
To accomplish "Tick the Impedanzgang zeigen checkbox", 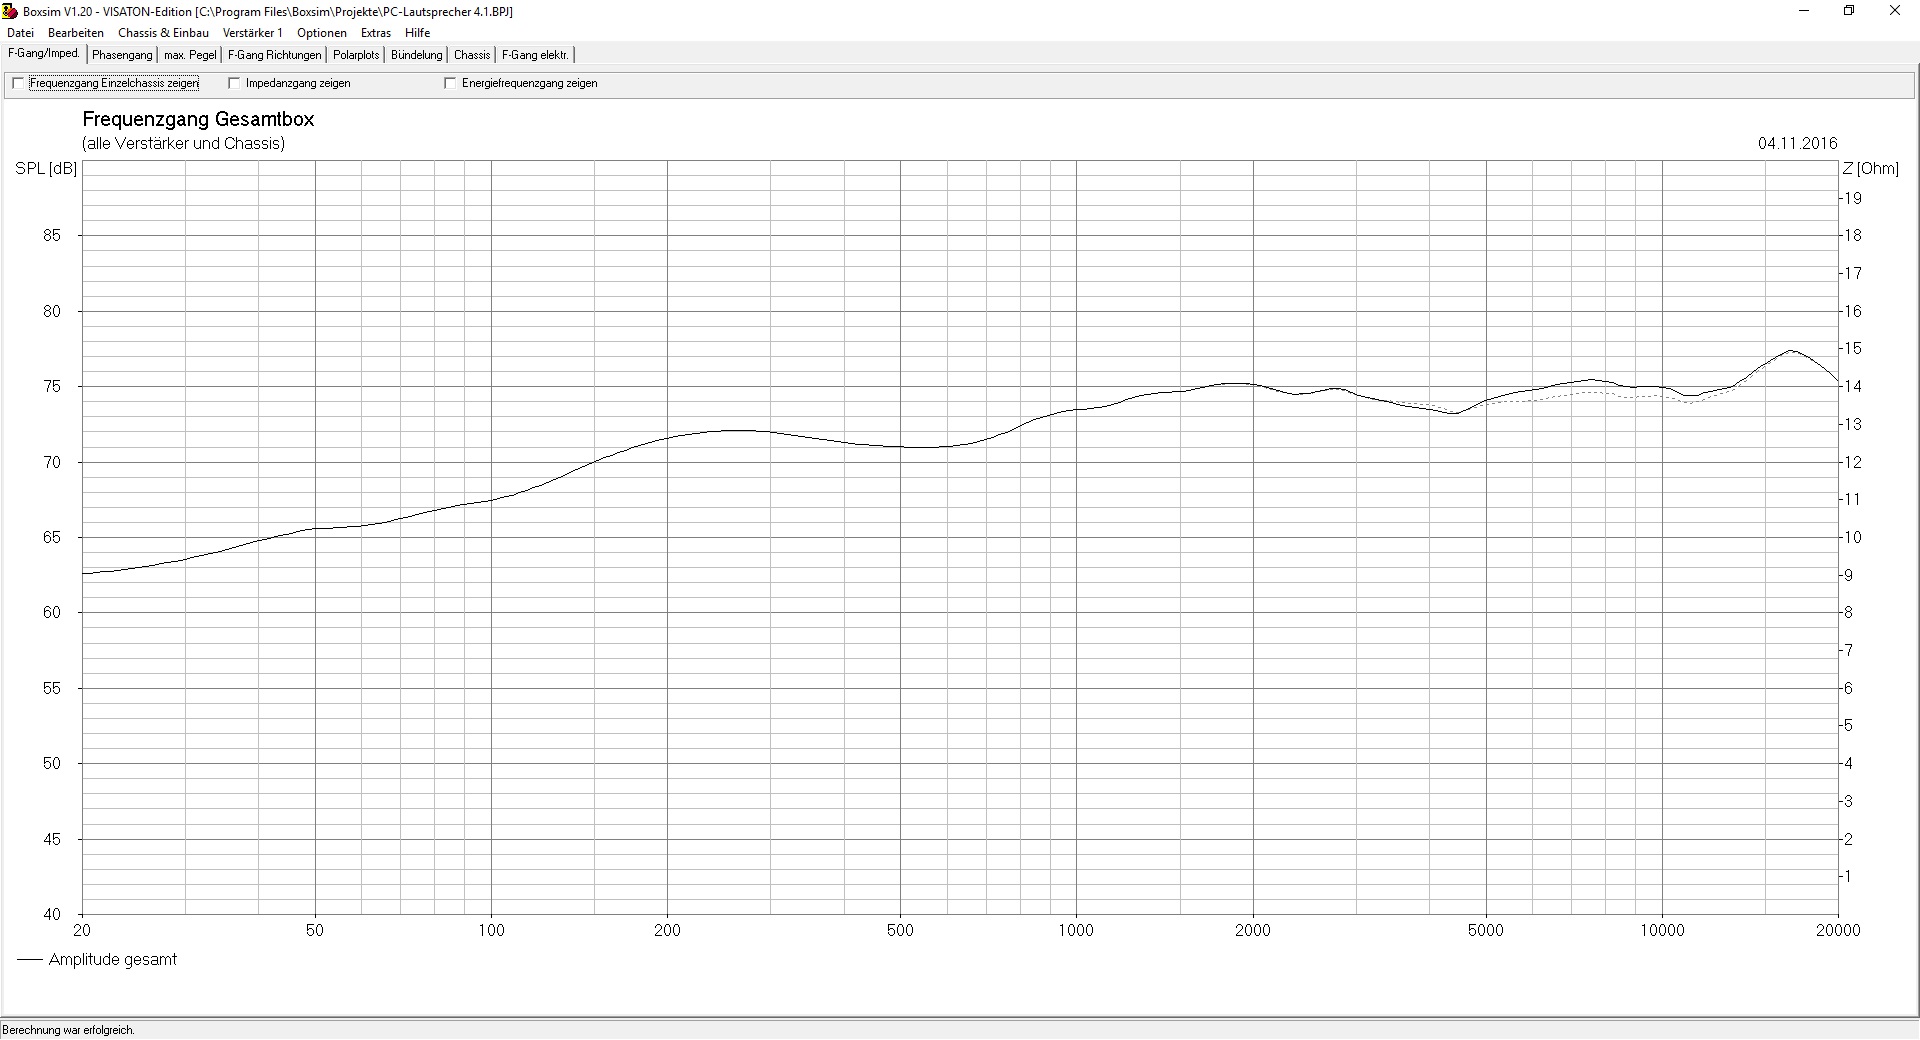I will click(x=235, y=84).
